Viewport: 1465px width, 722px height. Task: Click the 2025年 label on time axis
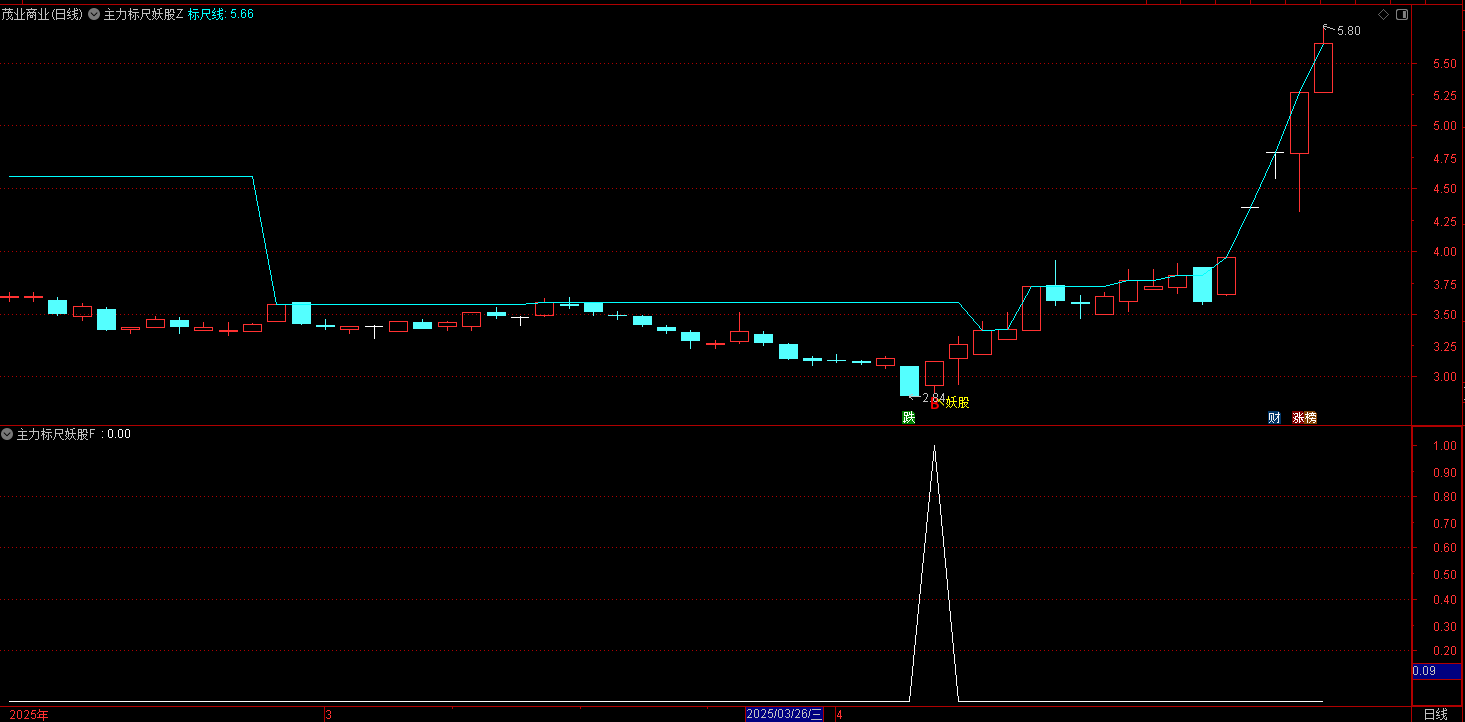pos(28,714)
